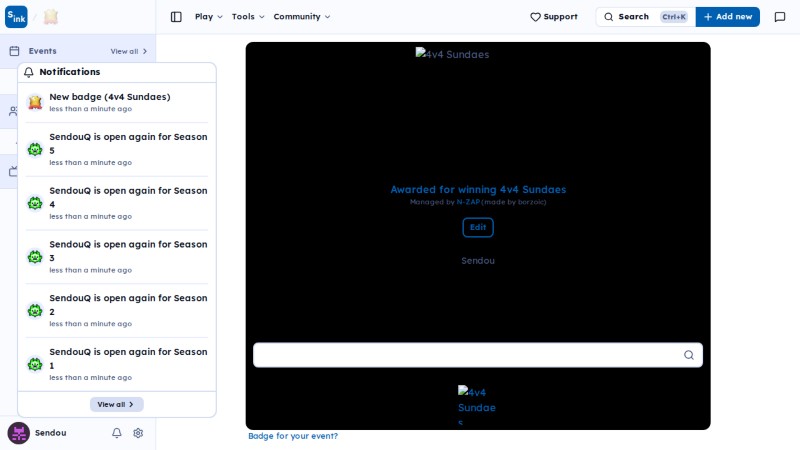The width and height of the screenshot is (800, 450).
Task: Click View all in Notifications panel
Action: (116, 404)
